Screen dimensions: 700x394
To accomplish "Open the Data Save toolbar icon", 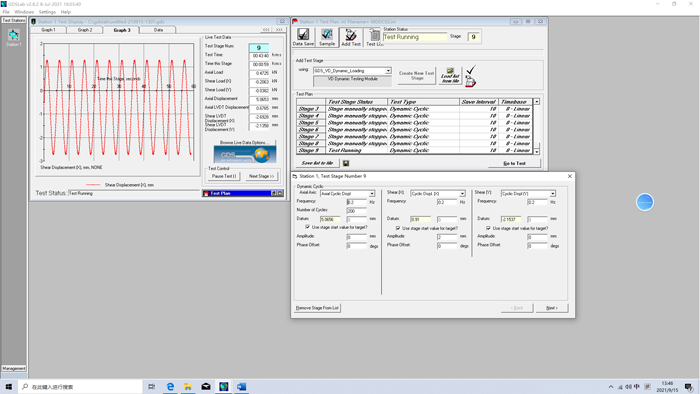I will coord(303,37).
